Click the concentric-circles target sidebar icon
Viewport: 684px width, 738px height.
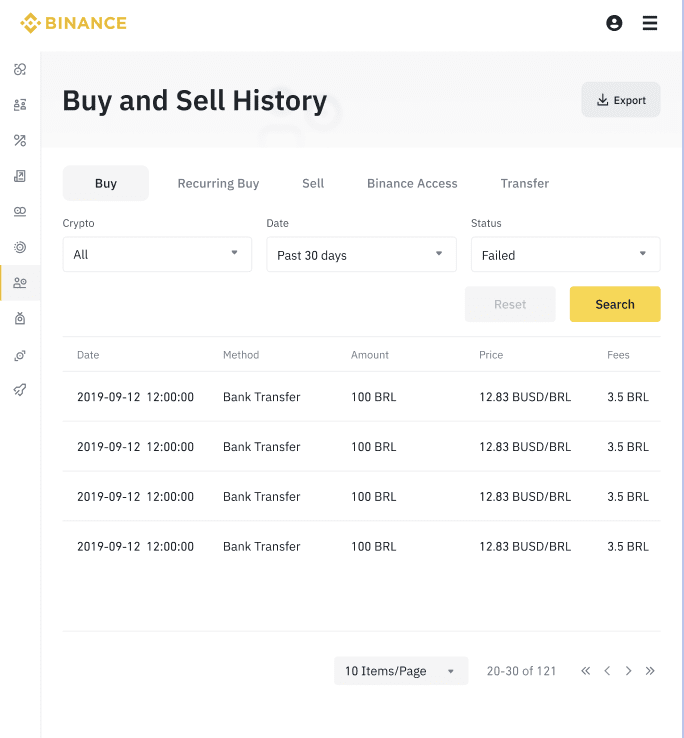coord(20,247)
